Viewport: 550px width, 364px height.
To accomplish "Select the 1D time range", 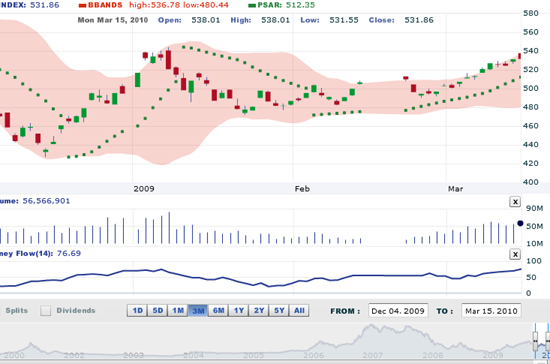I will click(x=138, y=311).
